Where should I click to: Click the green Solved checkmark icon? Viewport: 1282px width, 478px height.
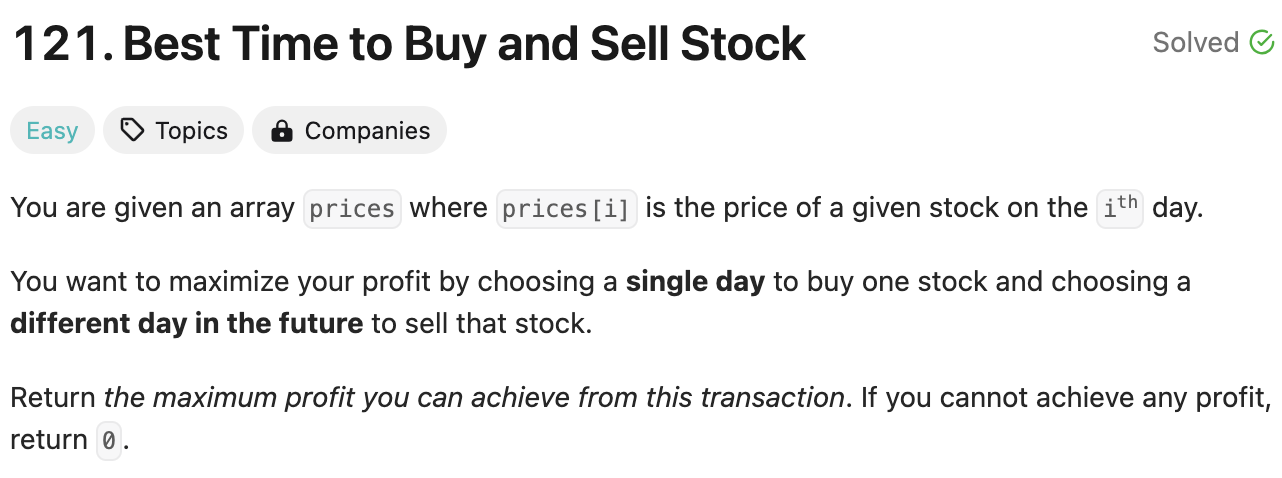[x=1261, y=43]
